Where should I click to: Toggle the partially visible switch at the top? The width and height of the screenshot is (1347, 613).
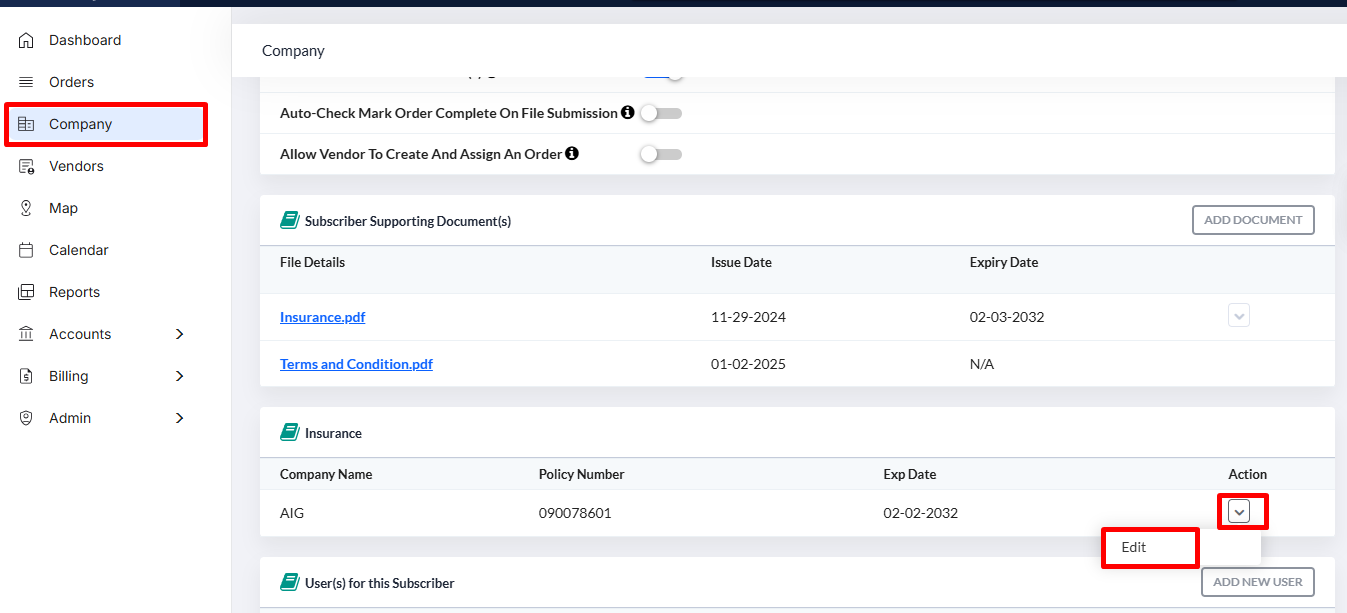pos(661,72)
